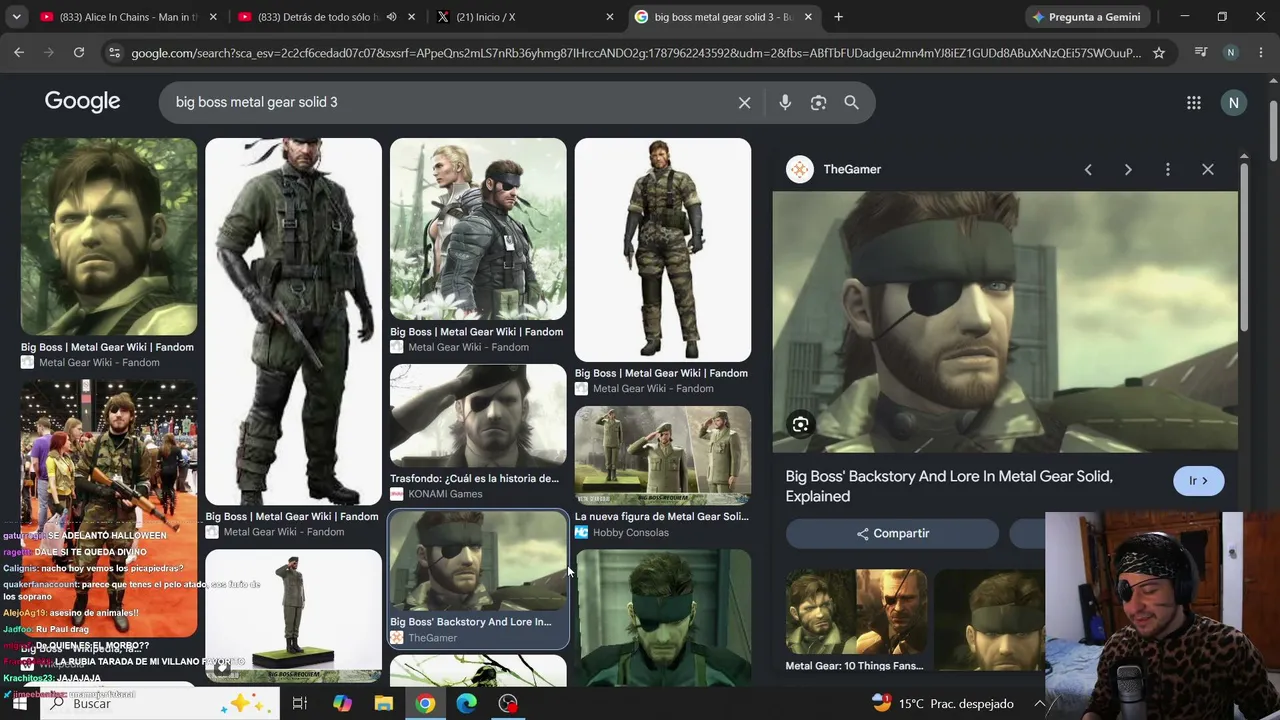Launch Copilot from the taskbar
The width and height of the screenshot is (1280, 720).
[x=342, y=704]
